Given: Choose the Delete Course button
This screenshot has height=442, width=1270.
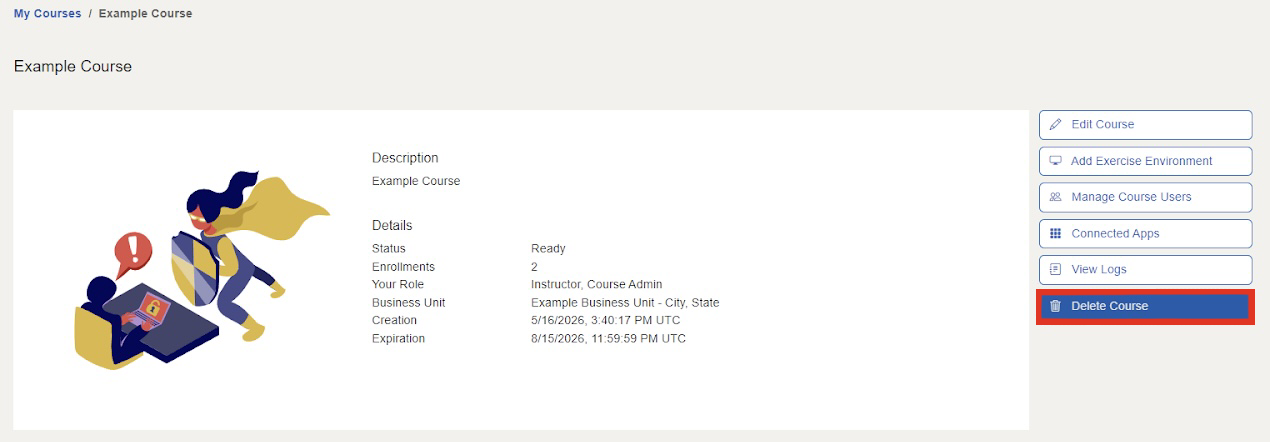Looking at the screenshot, I should click(x=1146, y=306).
